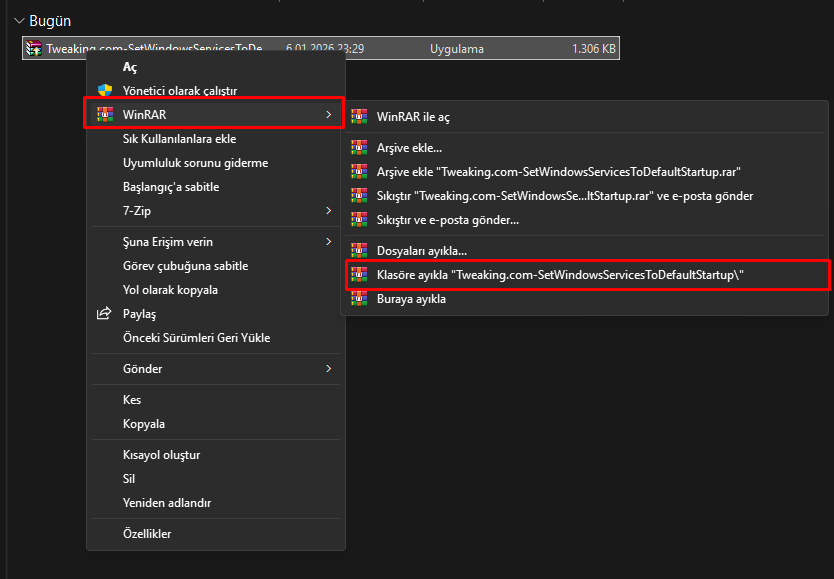Click the 'Bugün' group header text

tap(50, 21)
